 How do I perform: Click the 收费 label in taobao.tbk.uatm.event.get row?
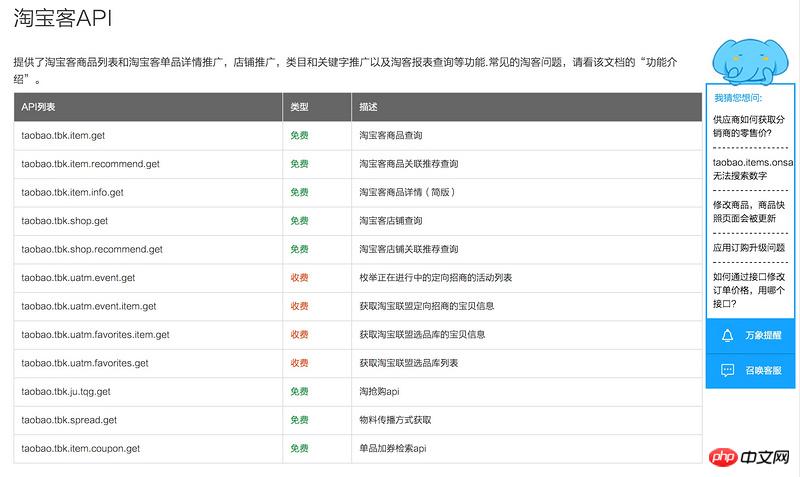[299, 278]
